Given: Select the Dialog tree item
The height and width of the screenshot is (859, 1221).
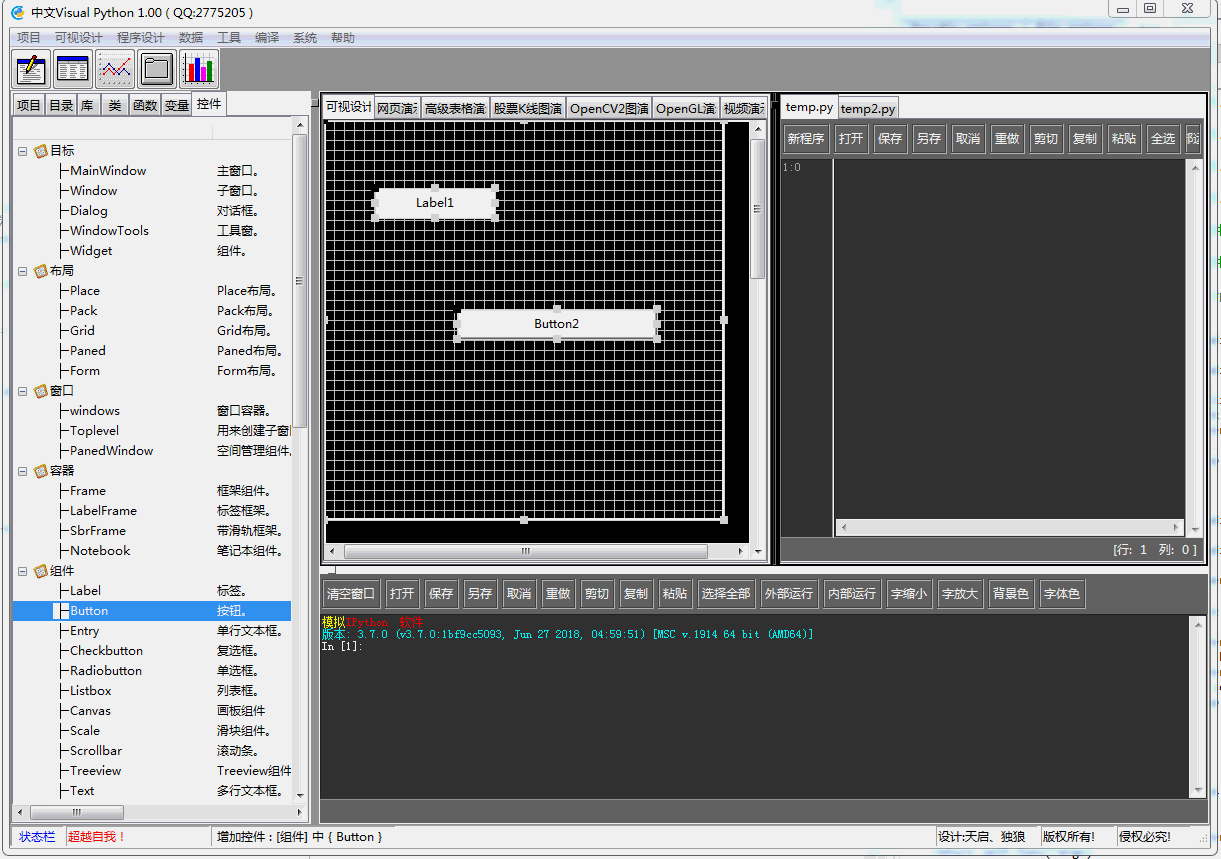Looking at the screenshot, I should [89, 211].
